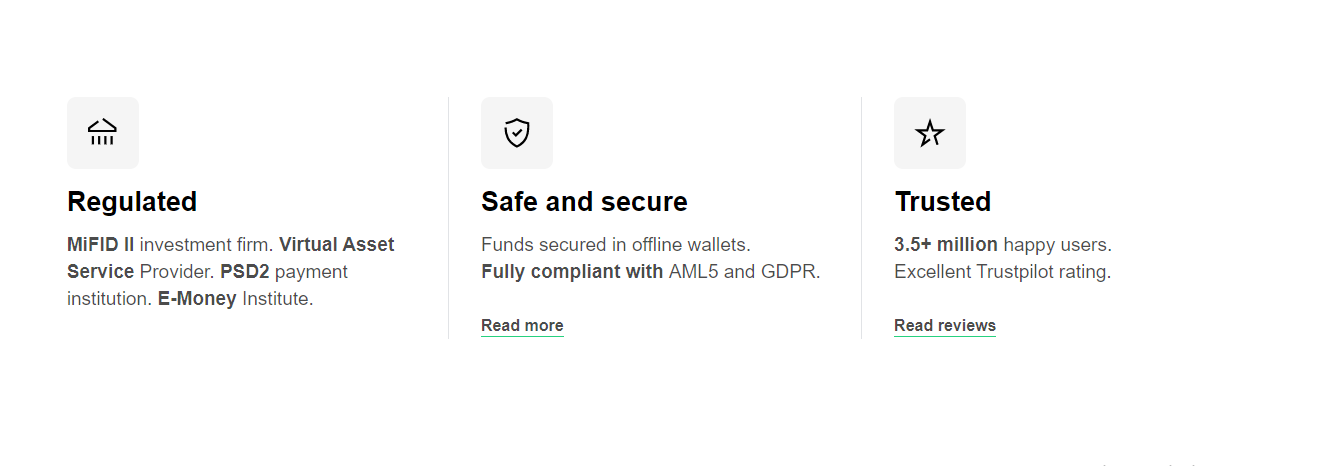Click the bold MiFID II text
The image size is (1341, 466).
(100, 245)
